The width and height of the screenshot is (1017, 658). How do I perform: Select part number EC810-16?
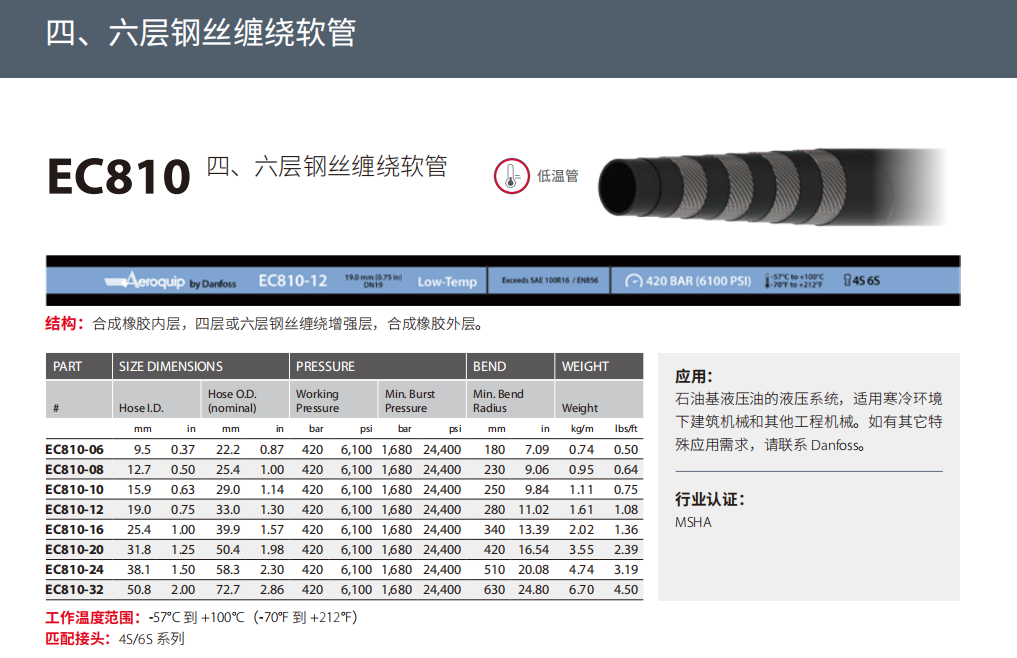(75, 530)
